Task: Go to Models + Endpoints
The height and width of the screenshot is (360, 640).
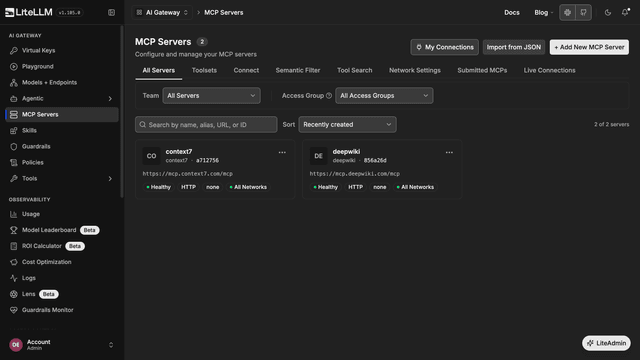Action: (62, 82)
